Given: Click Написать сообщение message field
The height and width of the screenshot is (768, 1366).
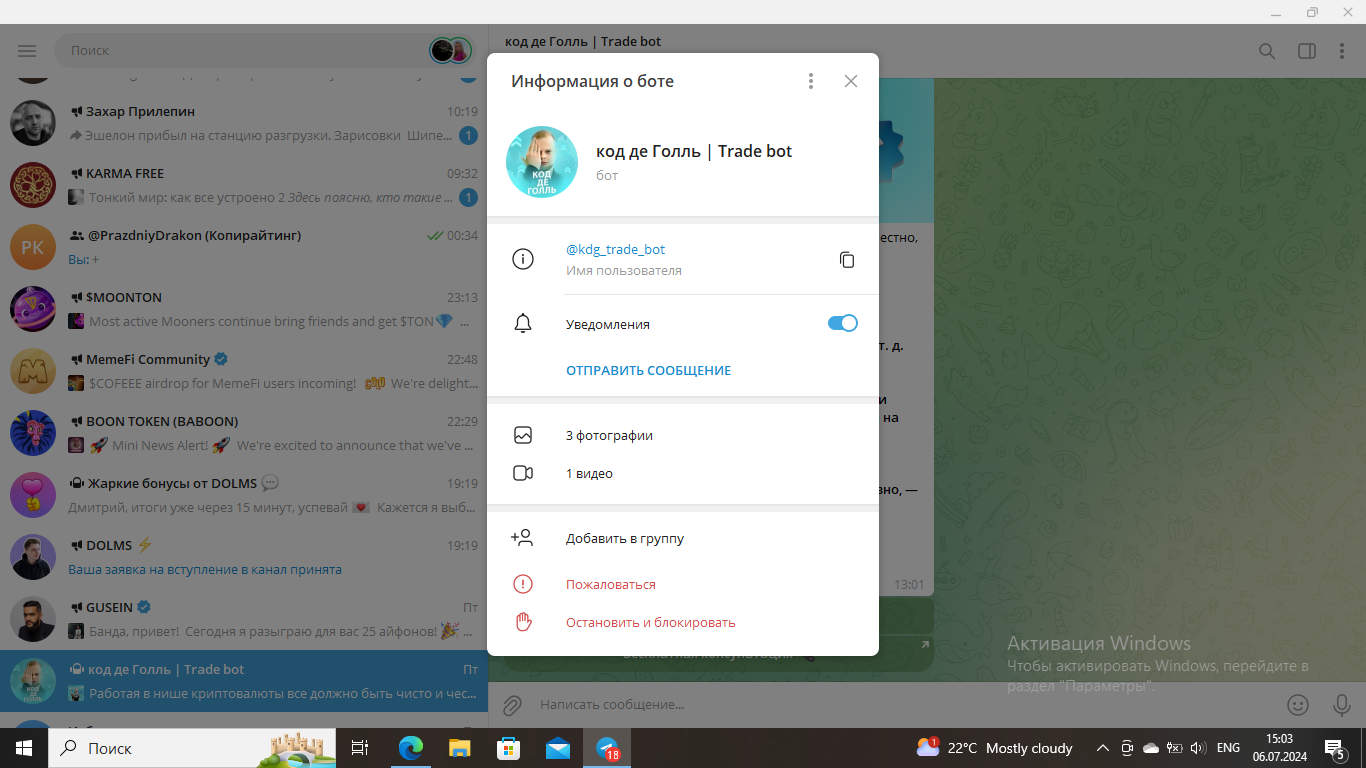Looking at the screenshot, I should click(905, 705).
